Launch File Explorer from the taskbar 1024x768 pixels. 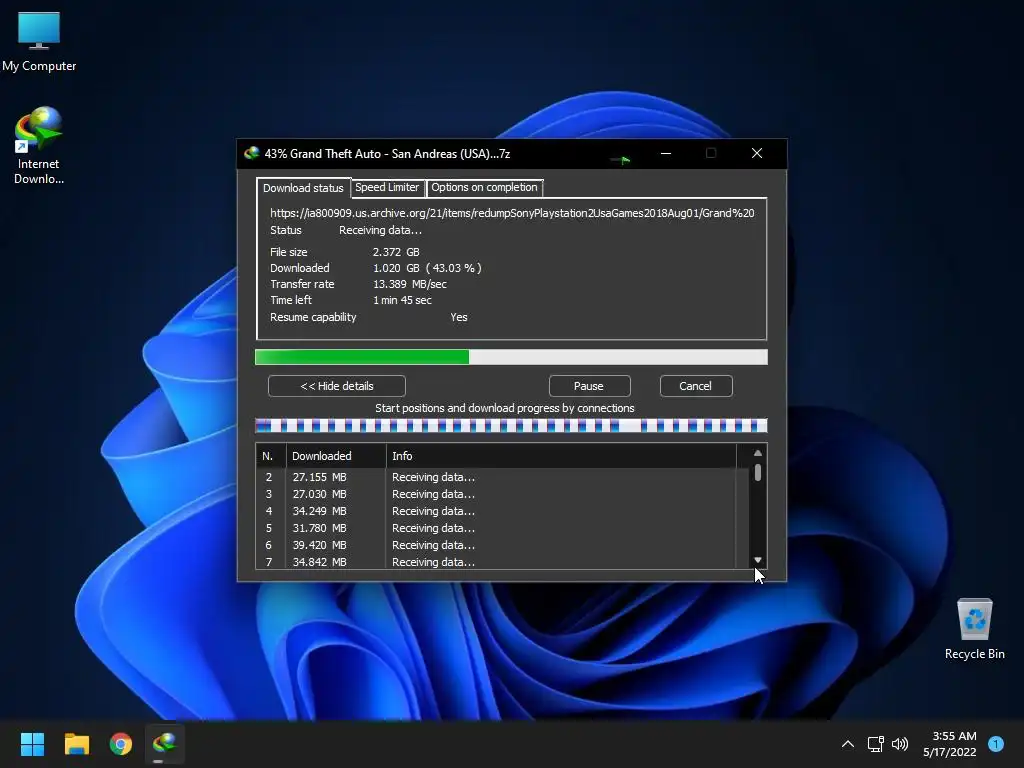(x=76, y=744)
